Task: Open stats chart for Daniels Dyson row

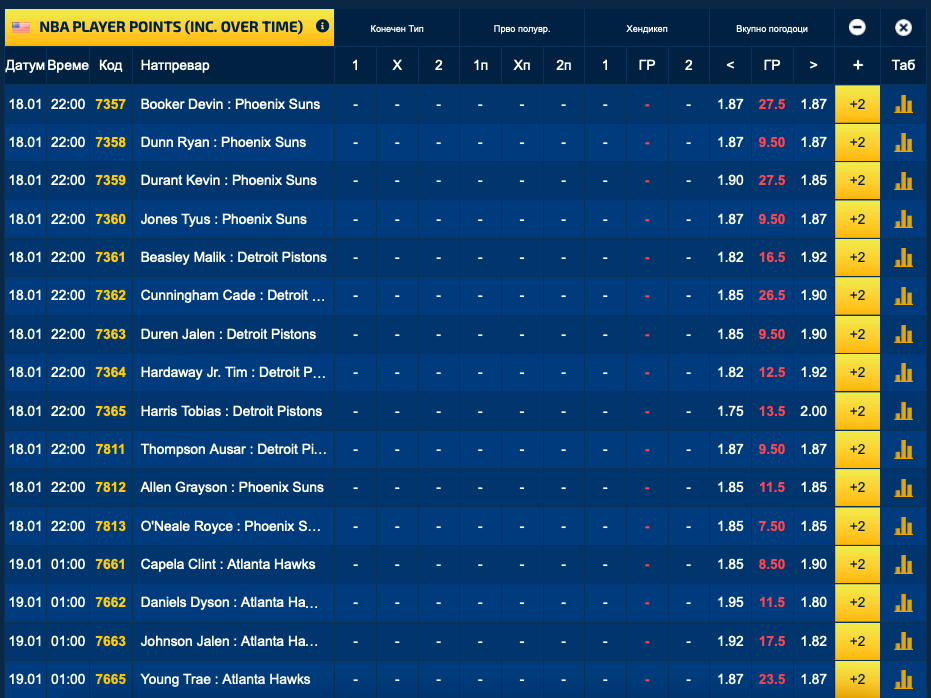Action: point(903,602)
